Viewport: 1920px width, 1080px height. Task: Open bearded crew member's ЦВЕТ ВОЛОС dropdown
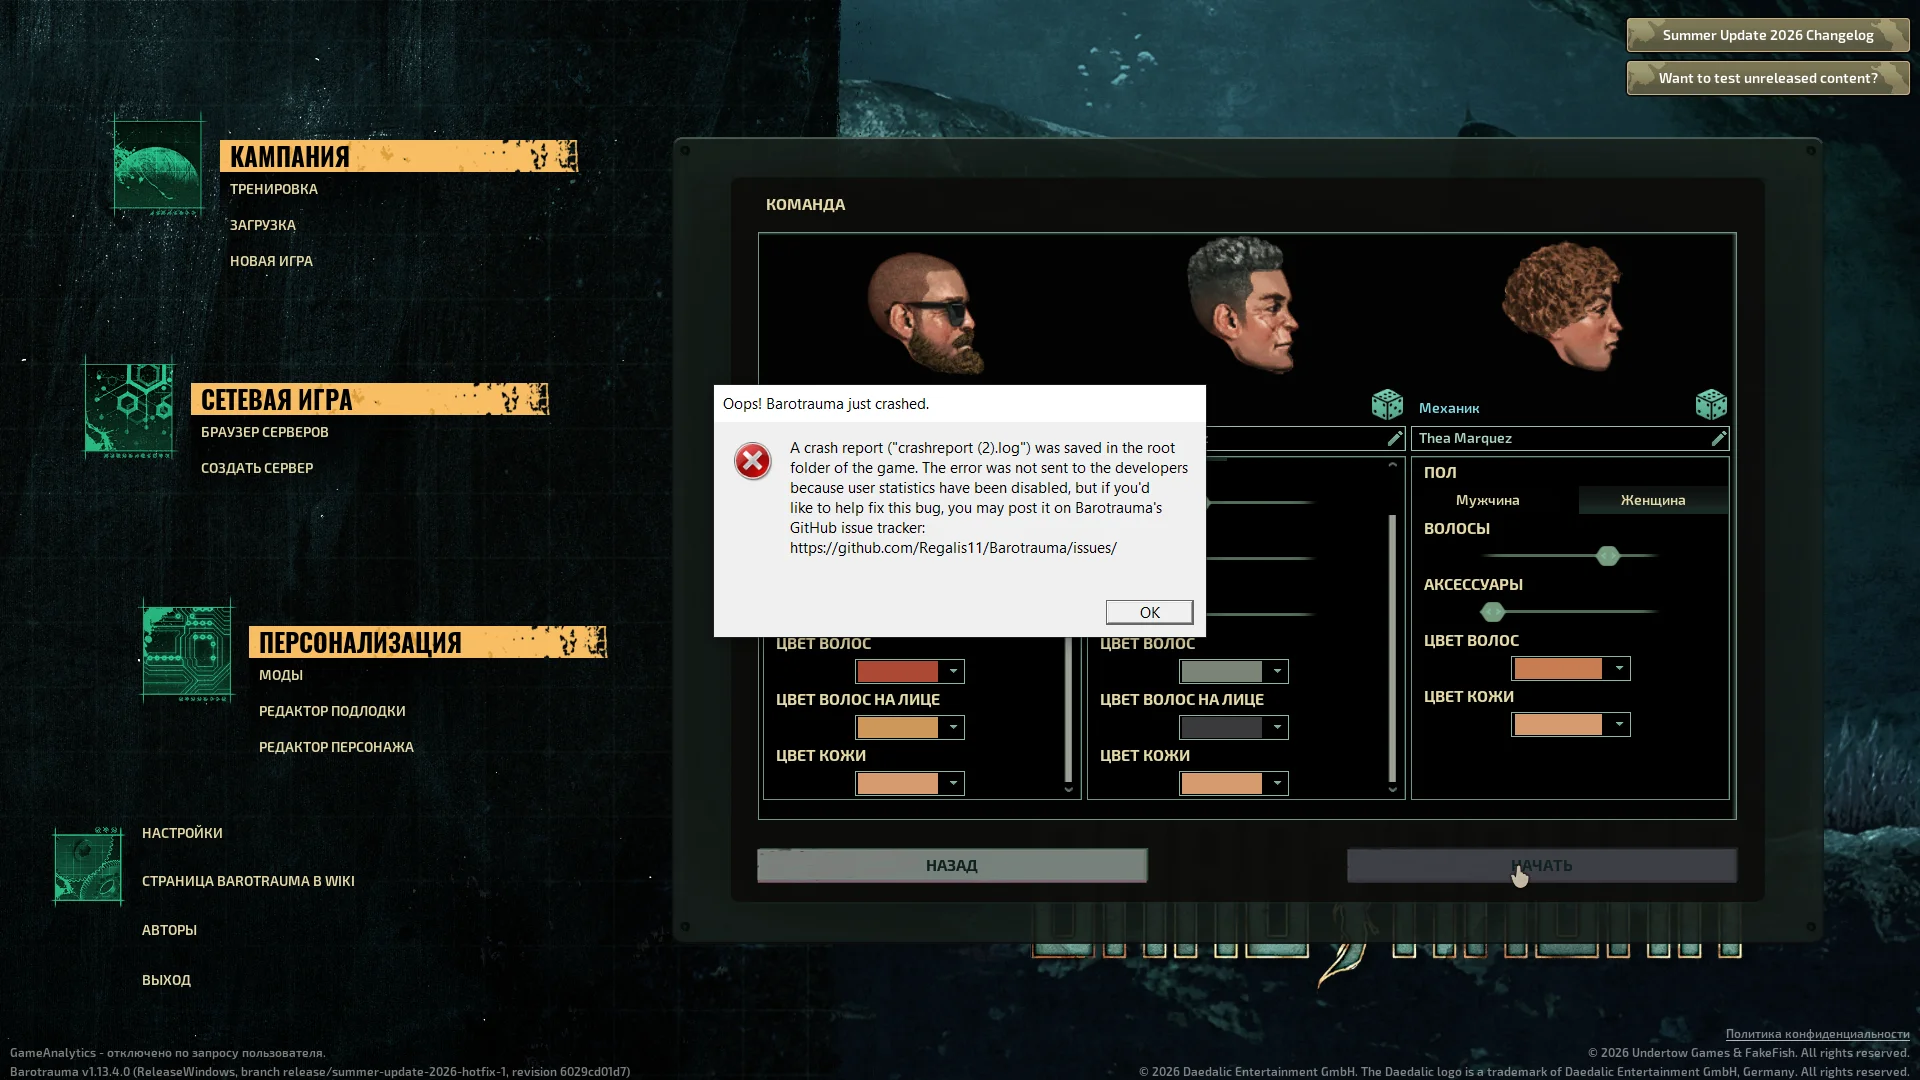(x=910, y=672)
